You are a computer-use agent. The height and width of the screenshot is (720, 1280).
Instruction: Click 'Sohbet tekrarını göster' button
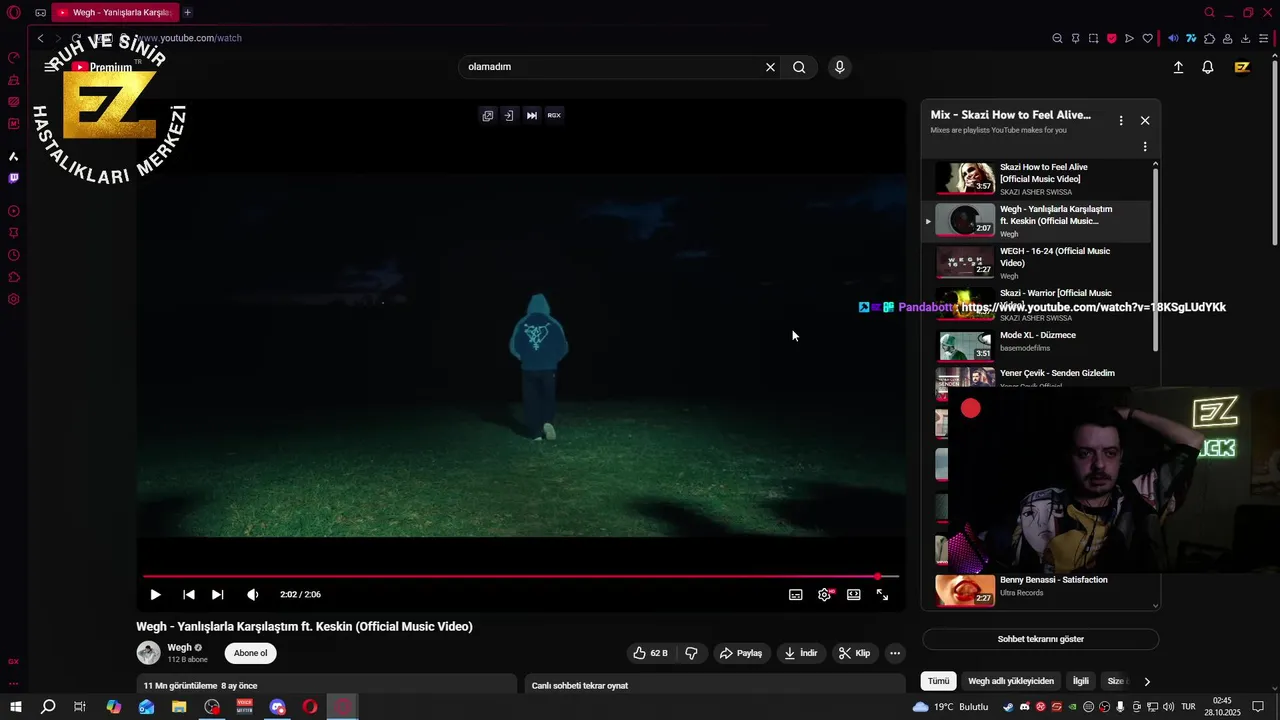pos(1040,639)
